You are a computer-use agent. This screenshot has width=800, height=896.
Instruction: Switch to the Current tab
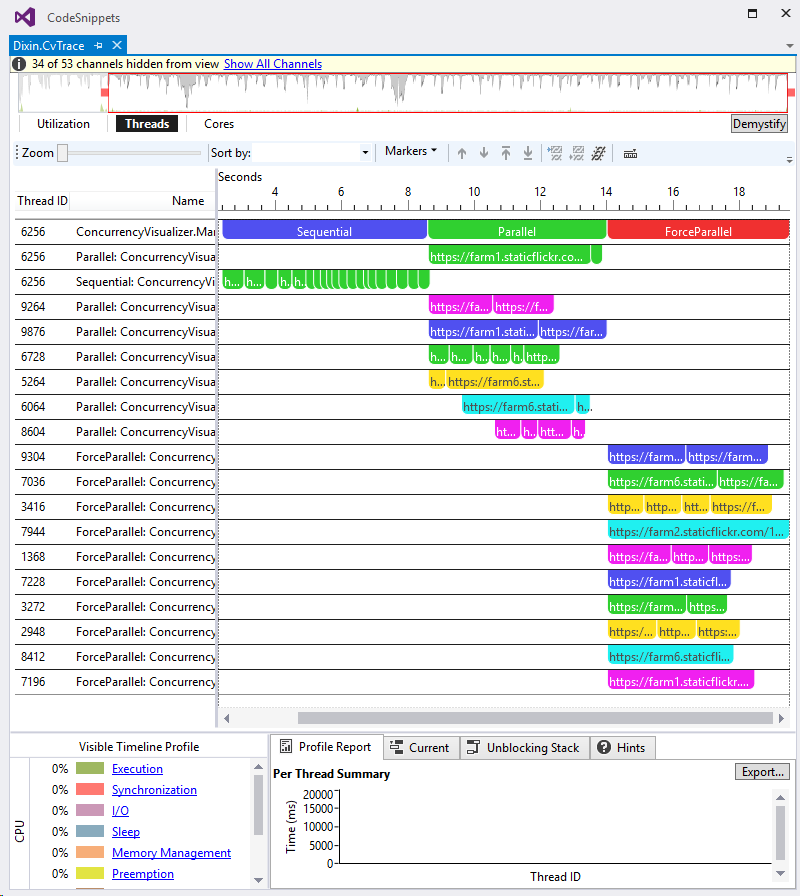(421, 747)
